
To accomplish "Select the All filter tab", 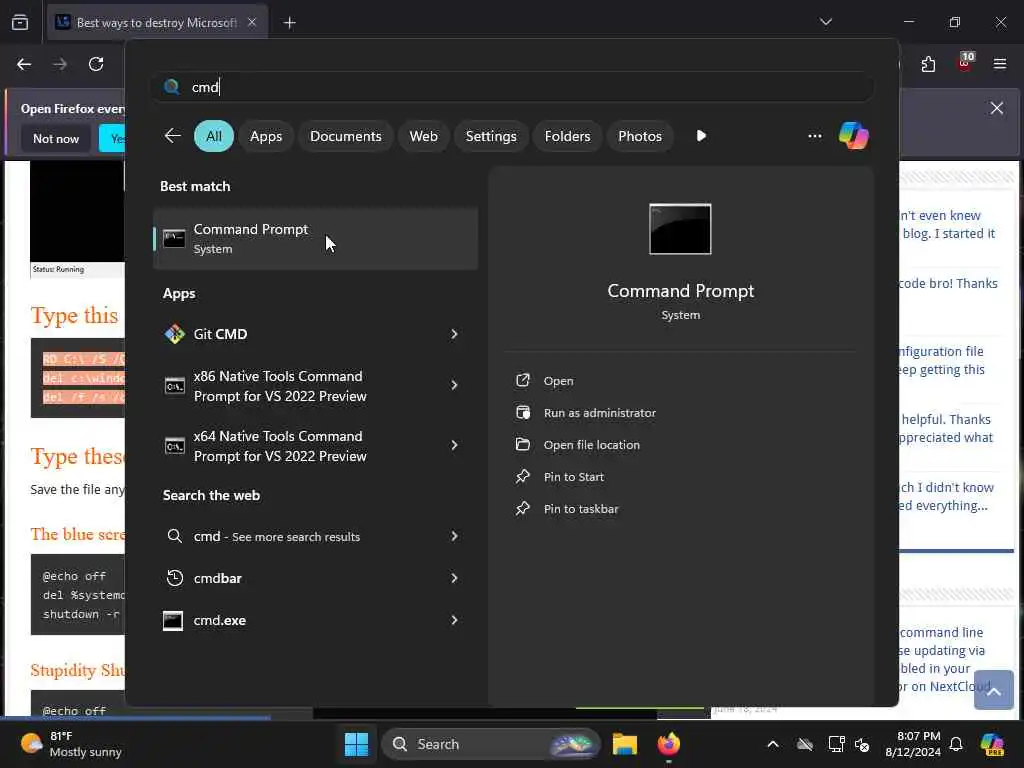I will click(214, 136).
